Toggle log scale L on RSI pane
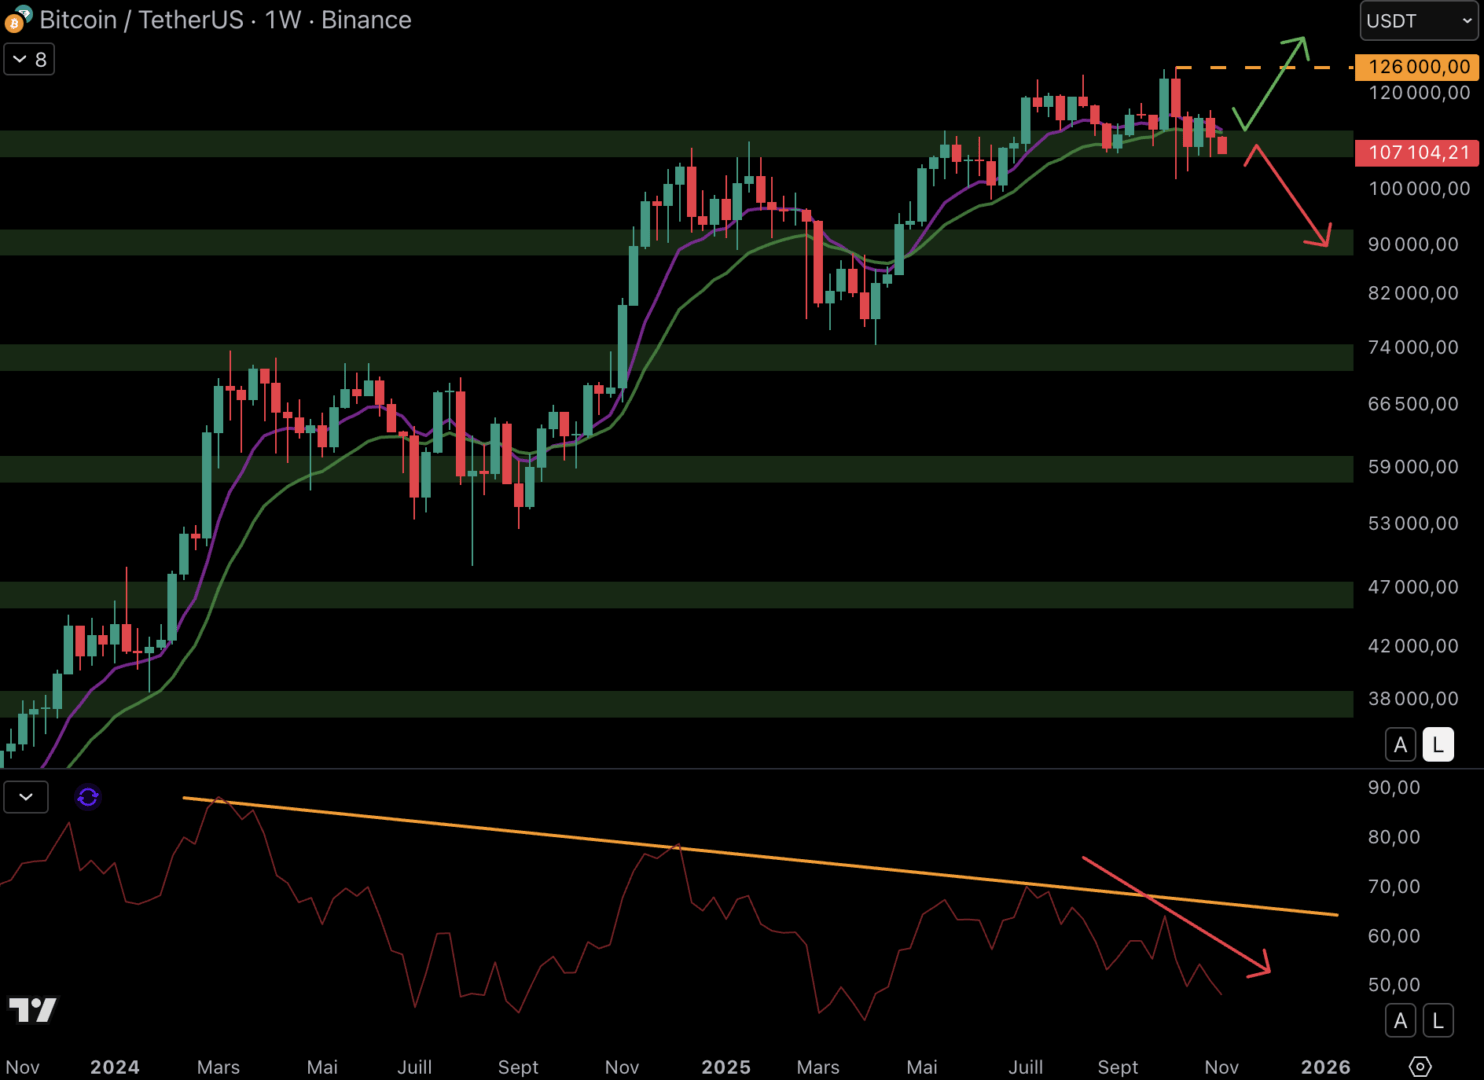The image size is (1484, 1080). tap(1438, 1021)
